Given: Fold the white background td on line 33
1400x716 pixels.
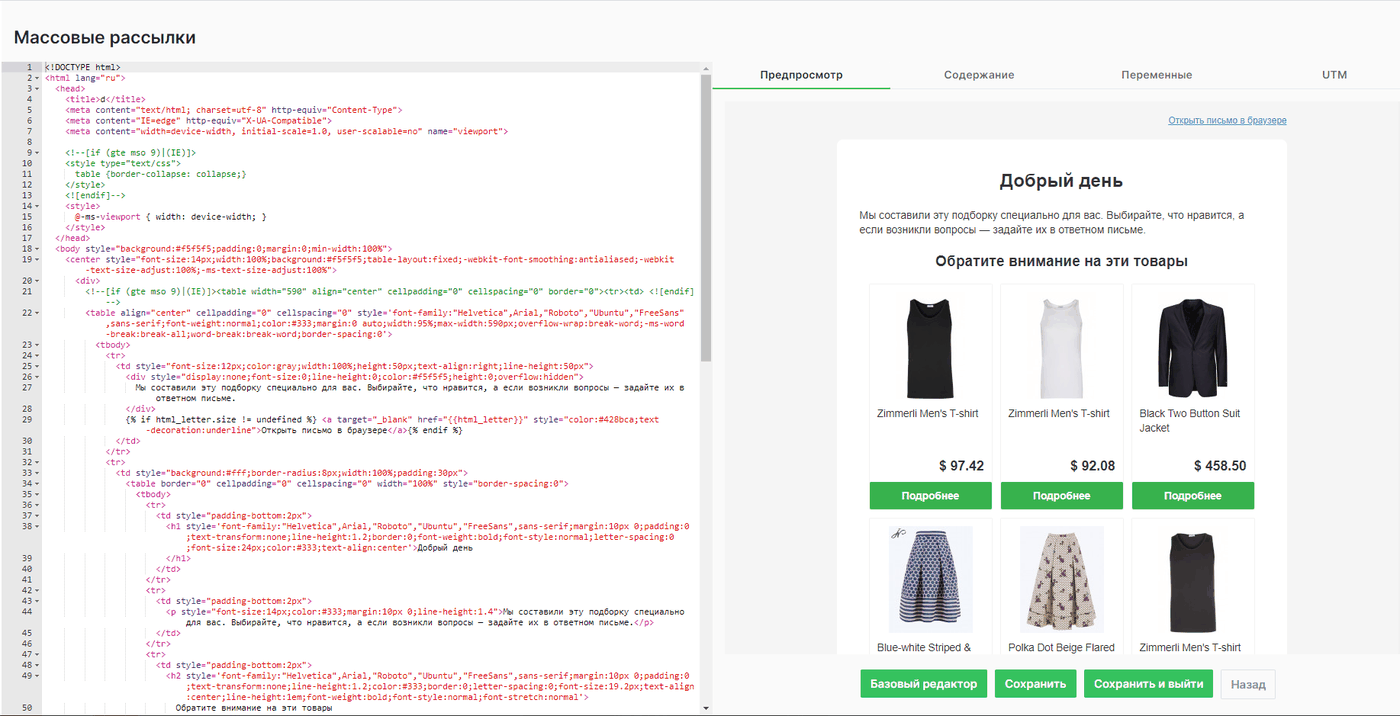Looking at the screenshot, I should click(37, 473).
